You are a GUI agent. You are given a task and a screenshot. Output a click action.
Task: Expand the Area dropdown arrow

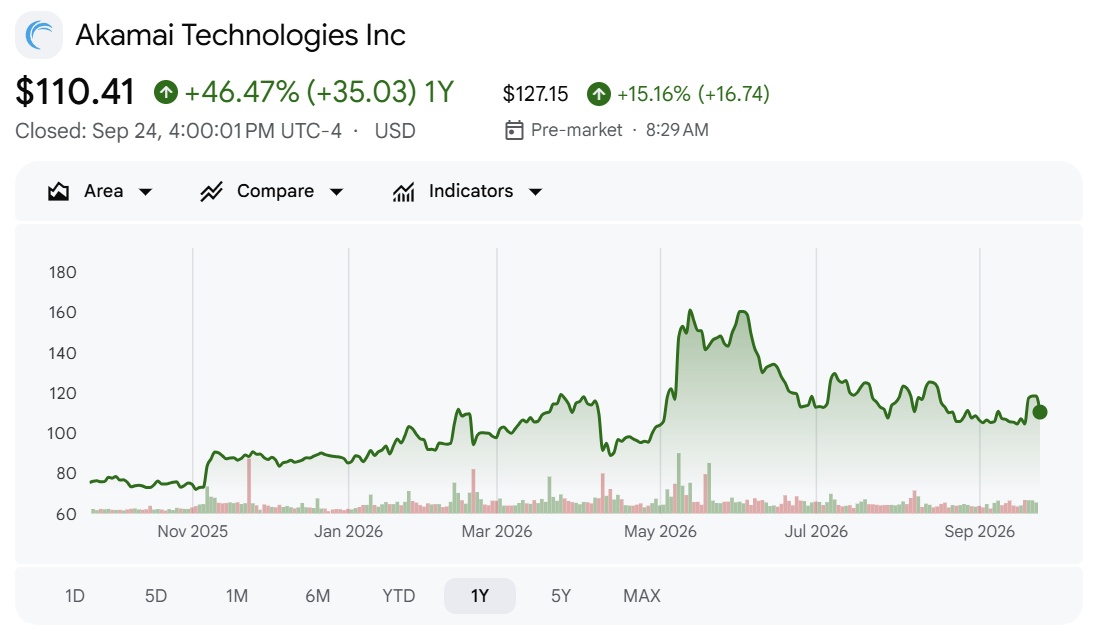[x=146, y=192]
